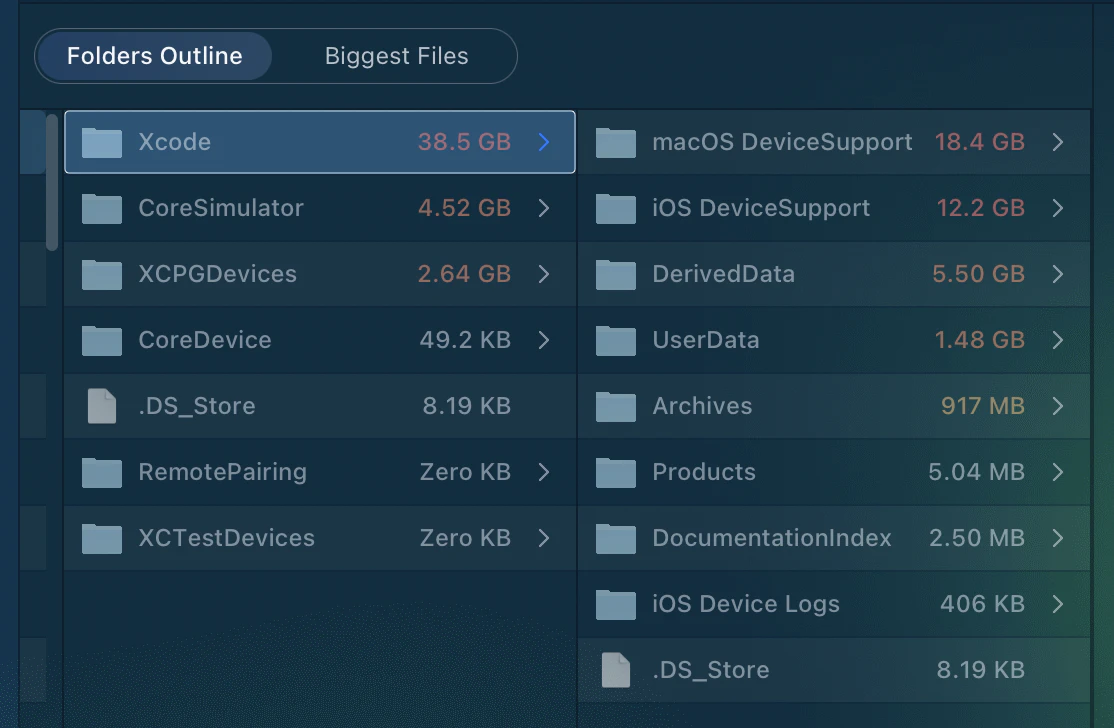Screen dimensions: 1114x728
Task: Click the 38.5 GB size value
Action: point(465,142)
